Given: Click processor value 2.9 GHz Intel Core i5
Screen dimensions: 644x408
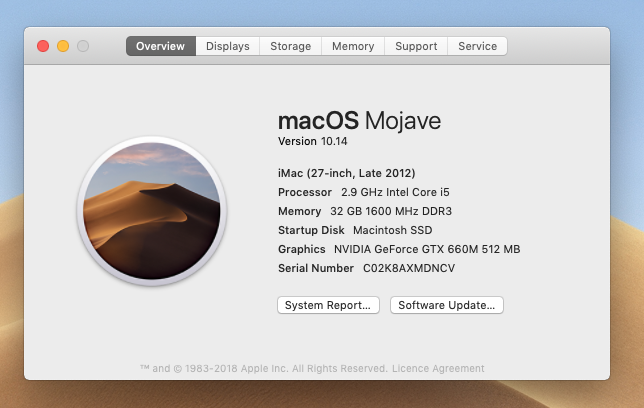Looking at the screenshot, I should pos(395,192).
